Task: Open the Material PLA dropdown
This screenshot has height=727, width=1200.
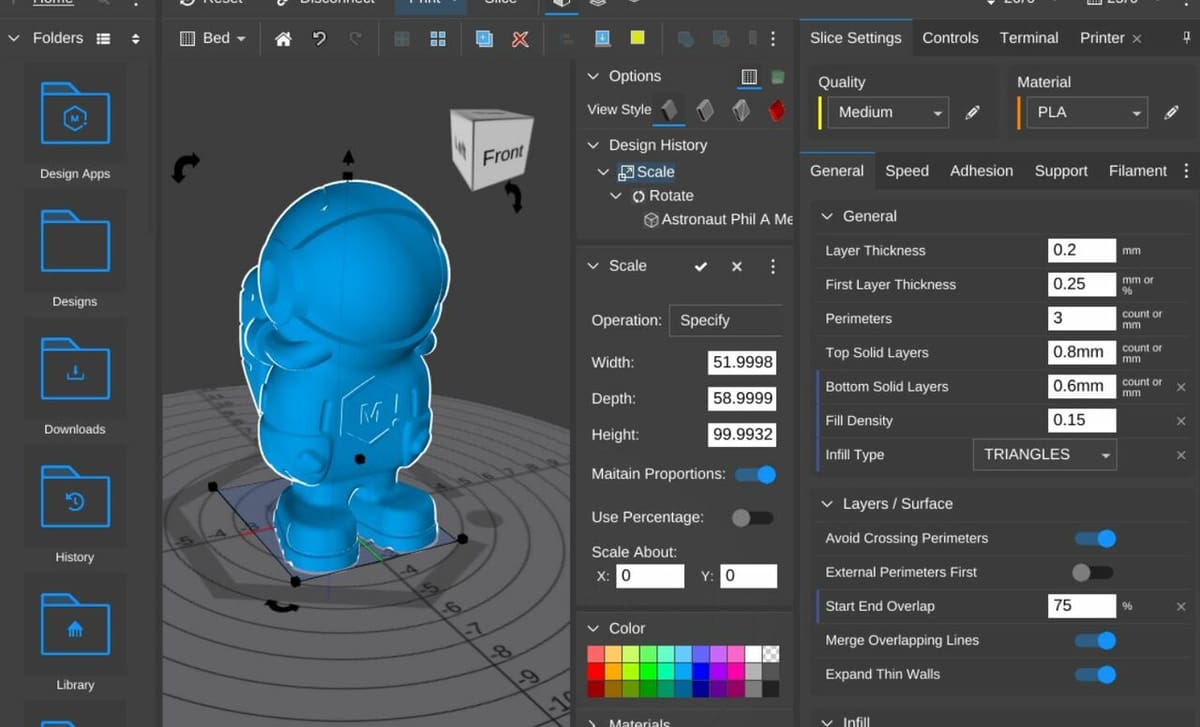Action: 1085,113
